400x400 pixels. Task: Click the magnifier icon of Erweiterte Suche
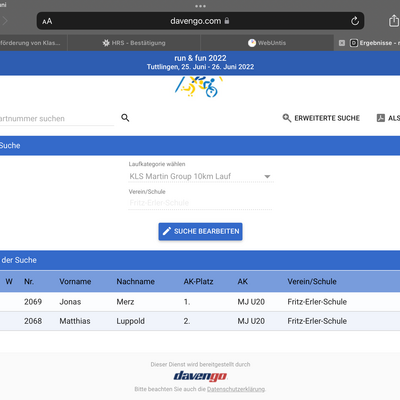[x=287, y=118]
